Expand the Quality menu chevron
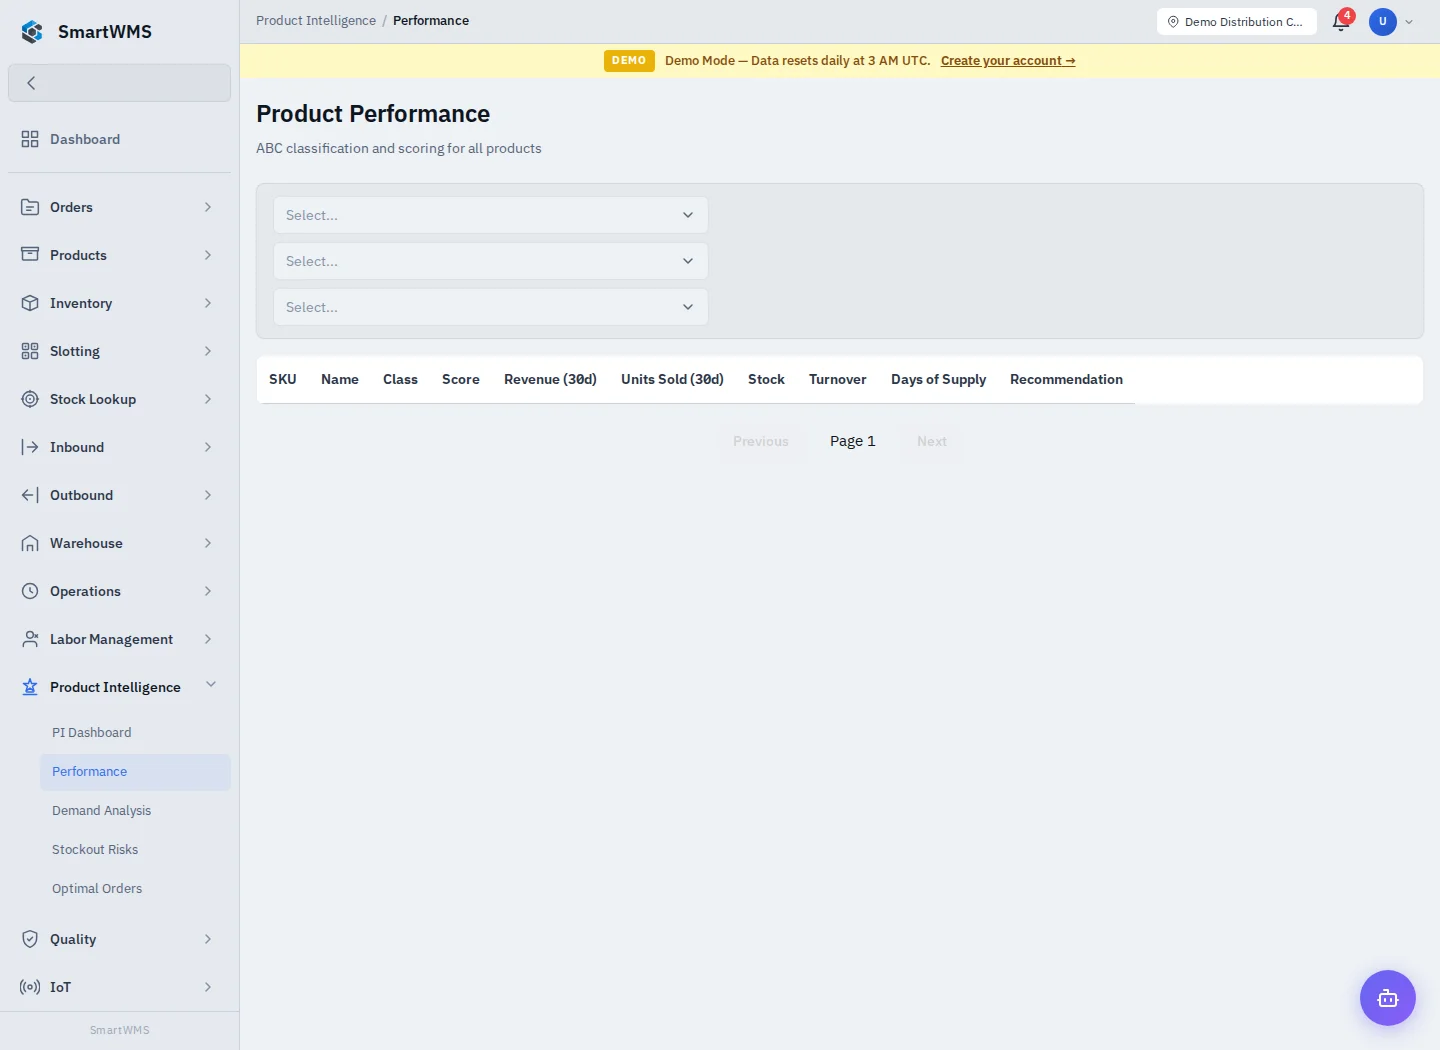This screenshot has width=1440, height=1050. pos(208,939)
